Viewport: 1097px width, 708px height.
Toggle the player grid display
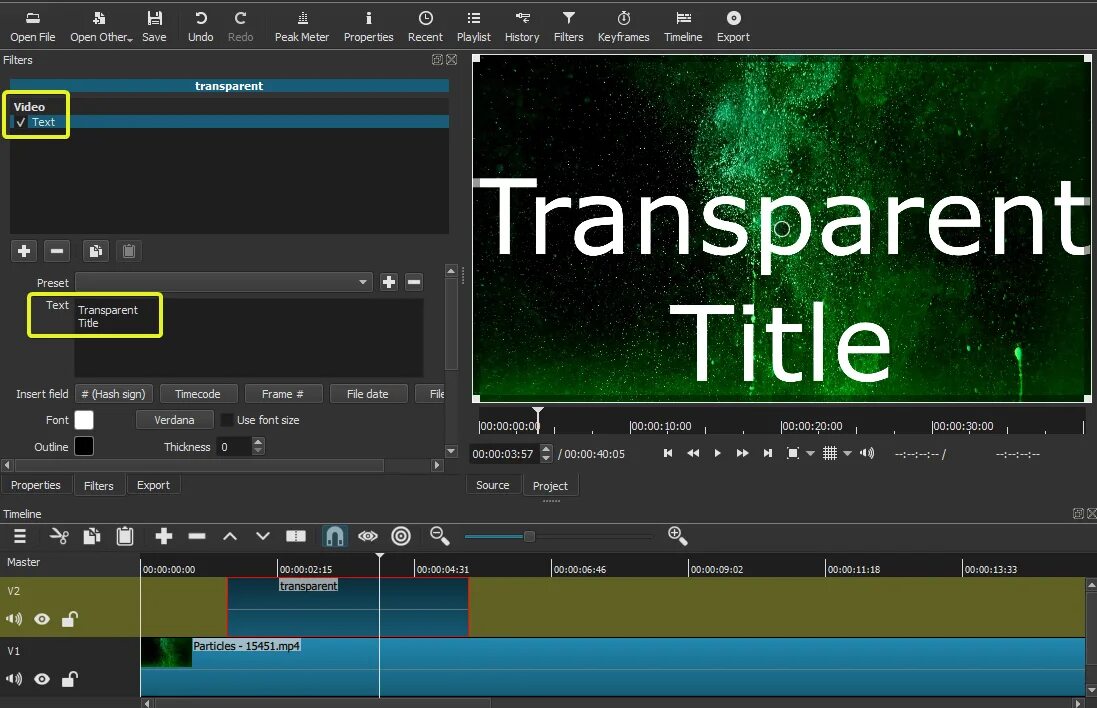(x=830, y=453)
